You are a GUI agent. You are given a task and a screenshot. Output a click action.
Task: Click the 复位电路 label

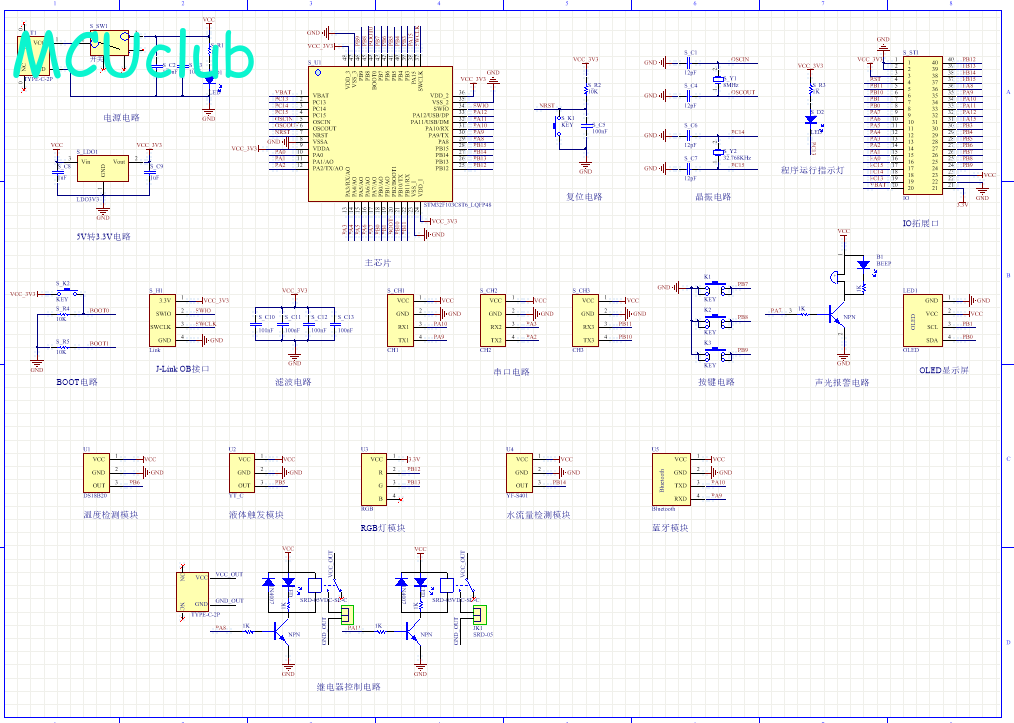[x=584, y=197]
